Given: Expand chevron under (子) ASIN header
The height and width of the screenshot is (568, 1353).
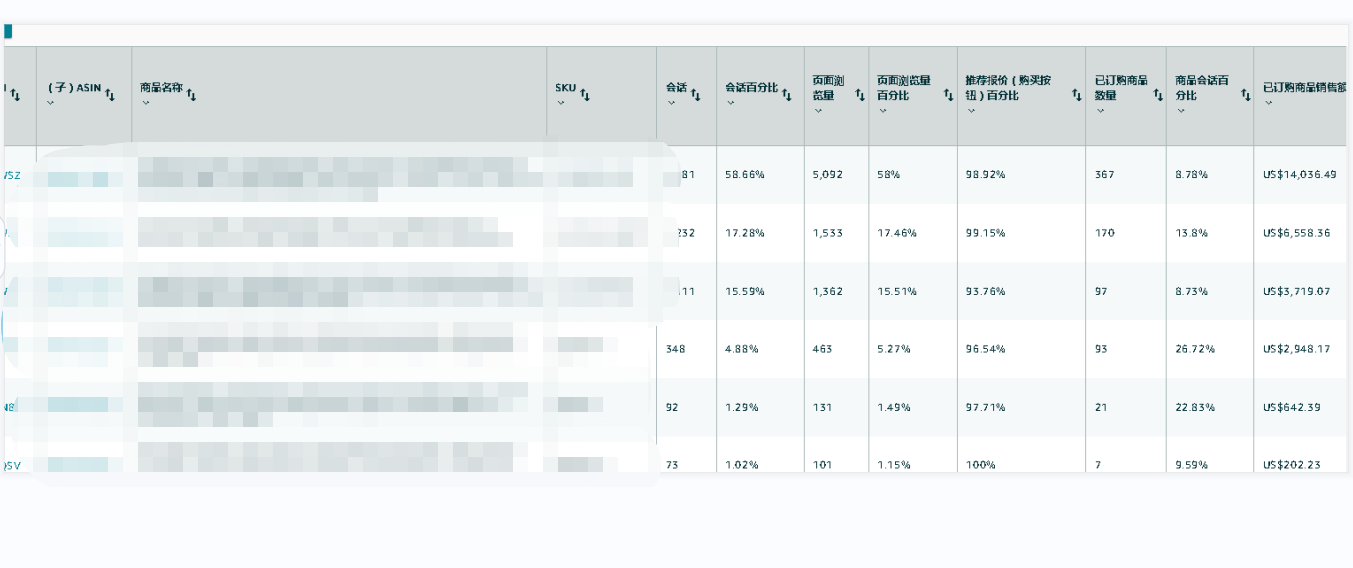Looking at the screenshot, I should pos(51,103).
